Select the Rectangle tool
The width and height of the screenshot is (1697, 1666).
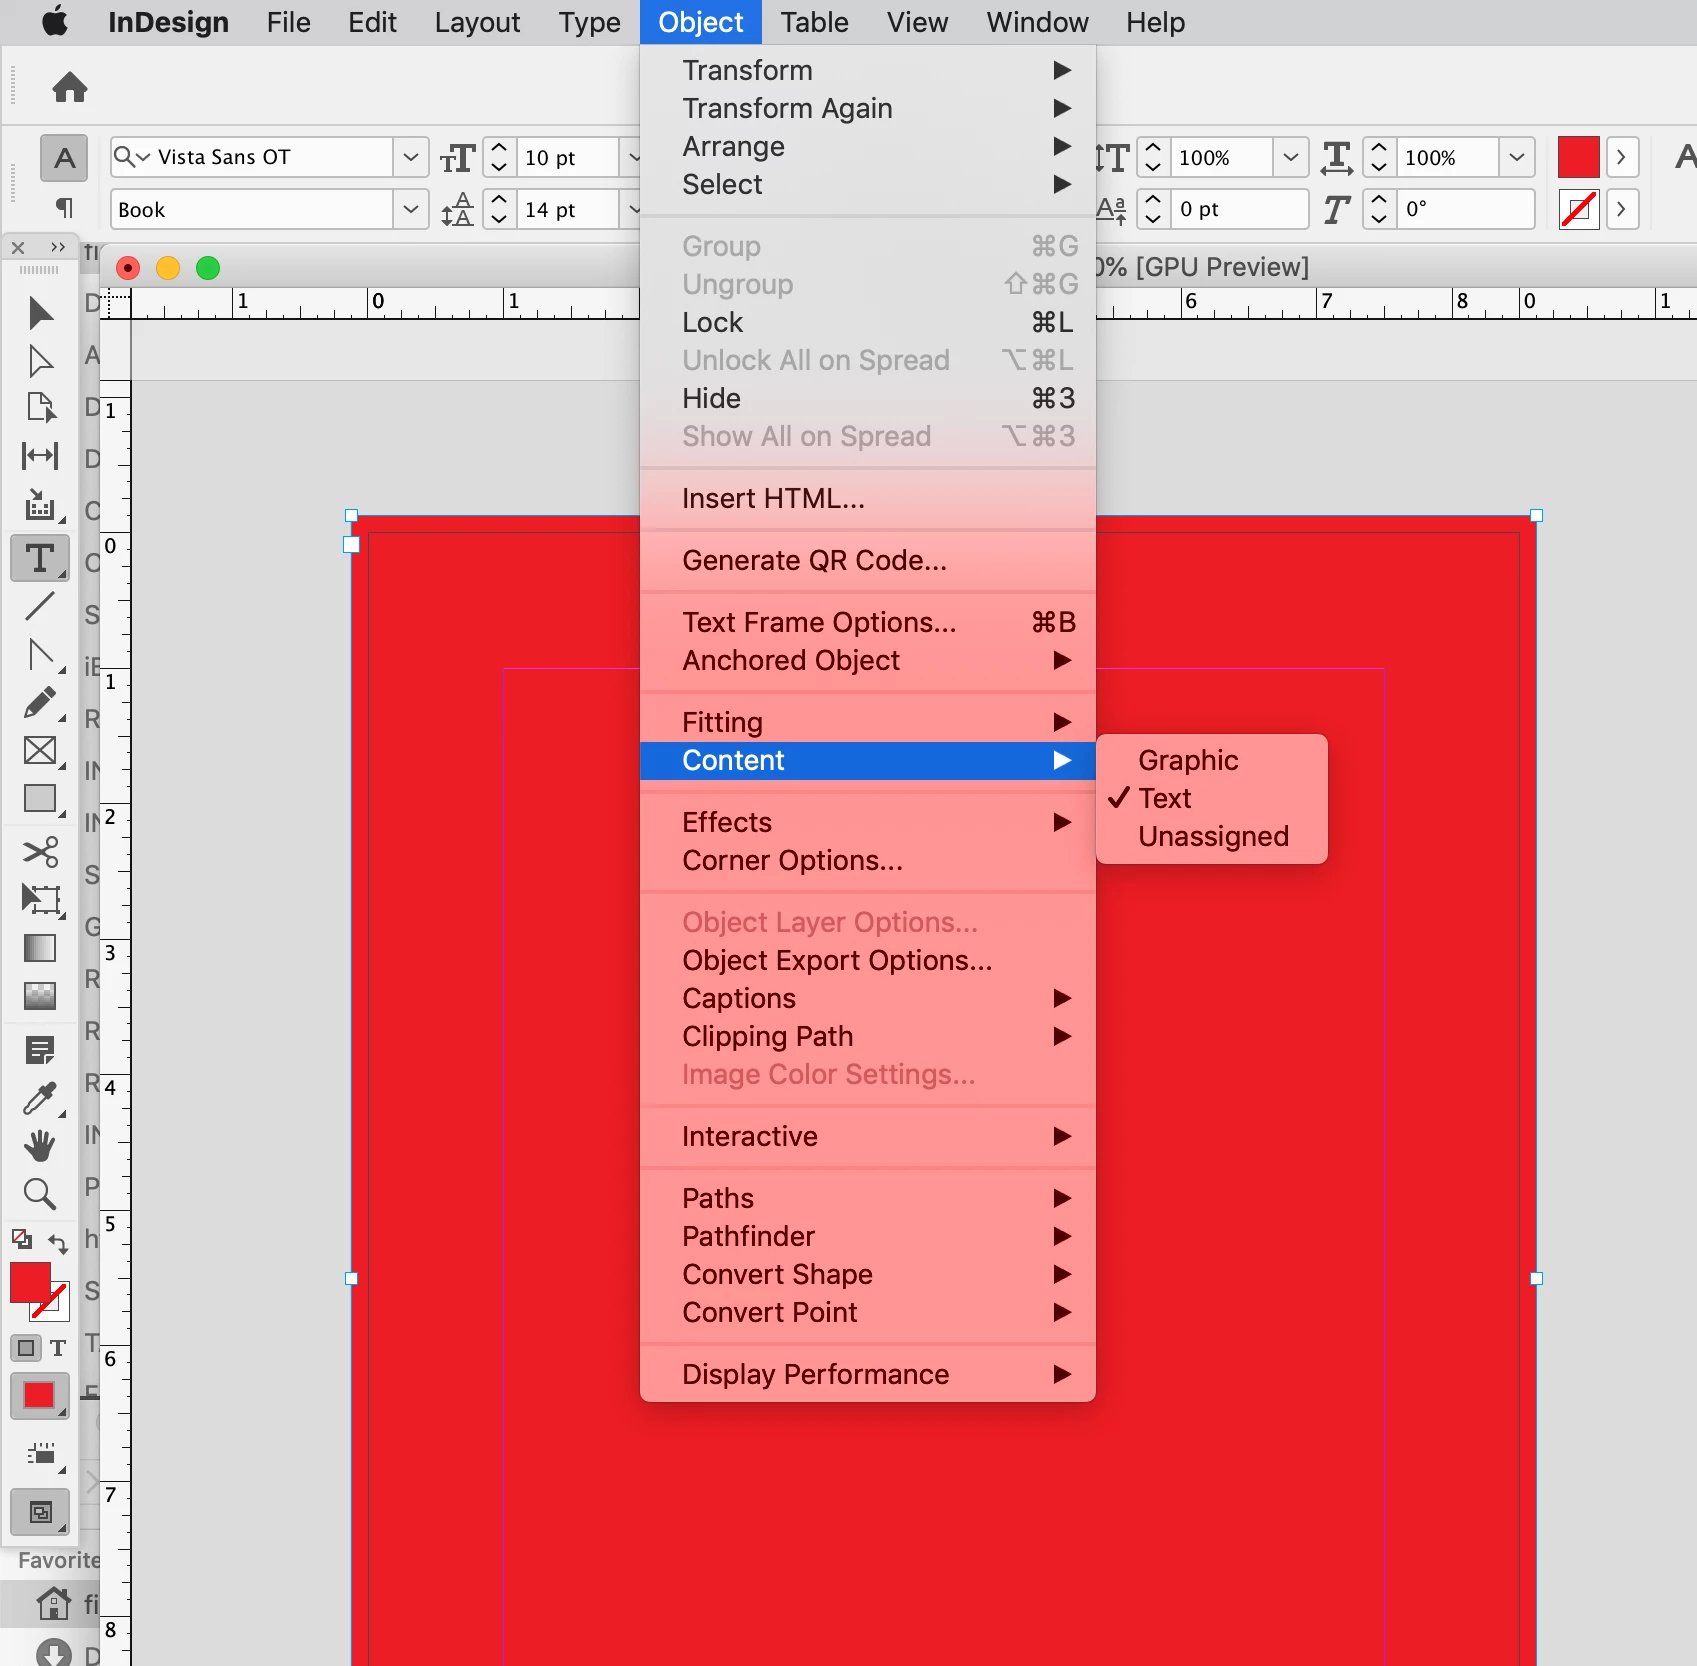[40, 799]
